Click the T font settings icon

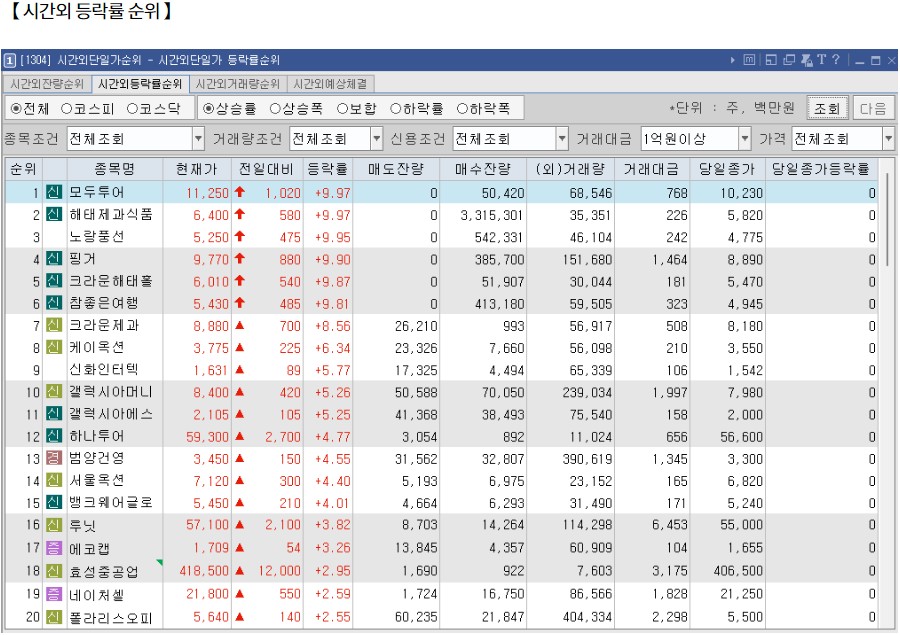click(x=822, y=60)
